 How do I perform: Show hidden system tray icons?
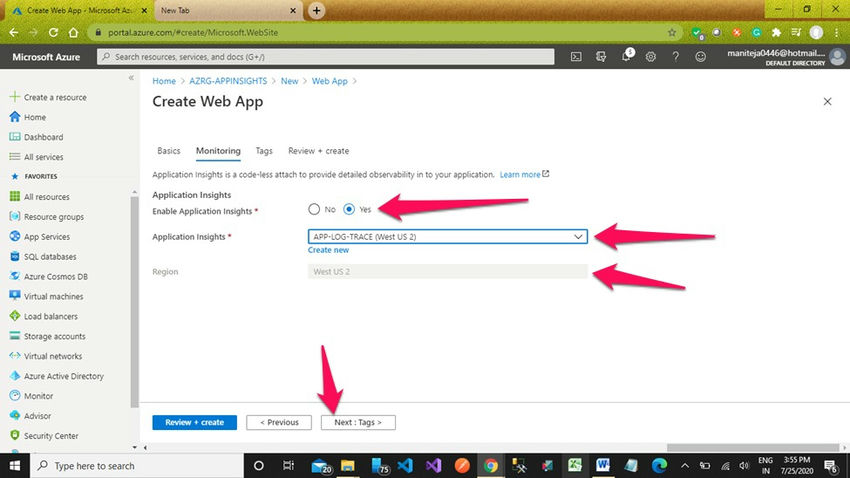(685, 466)
